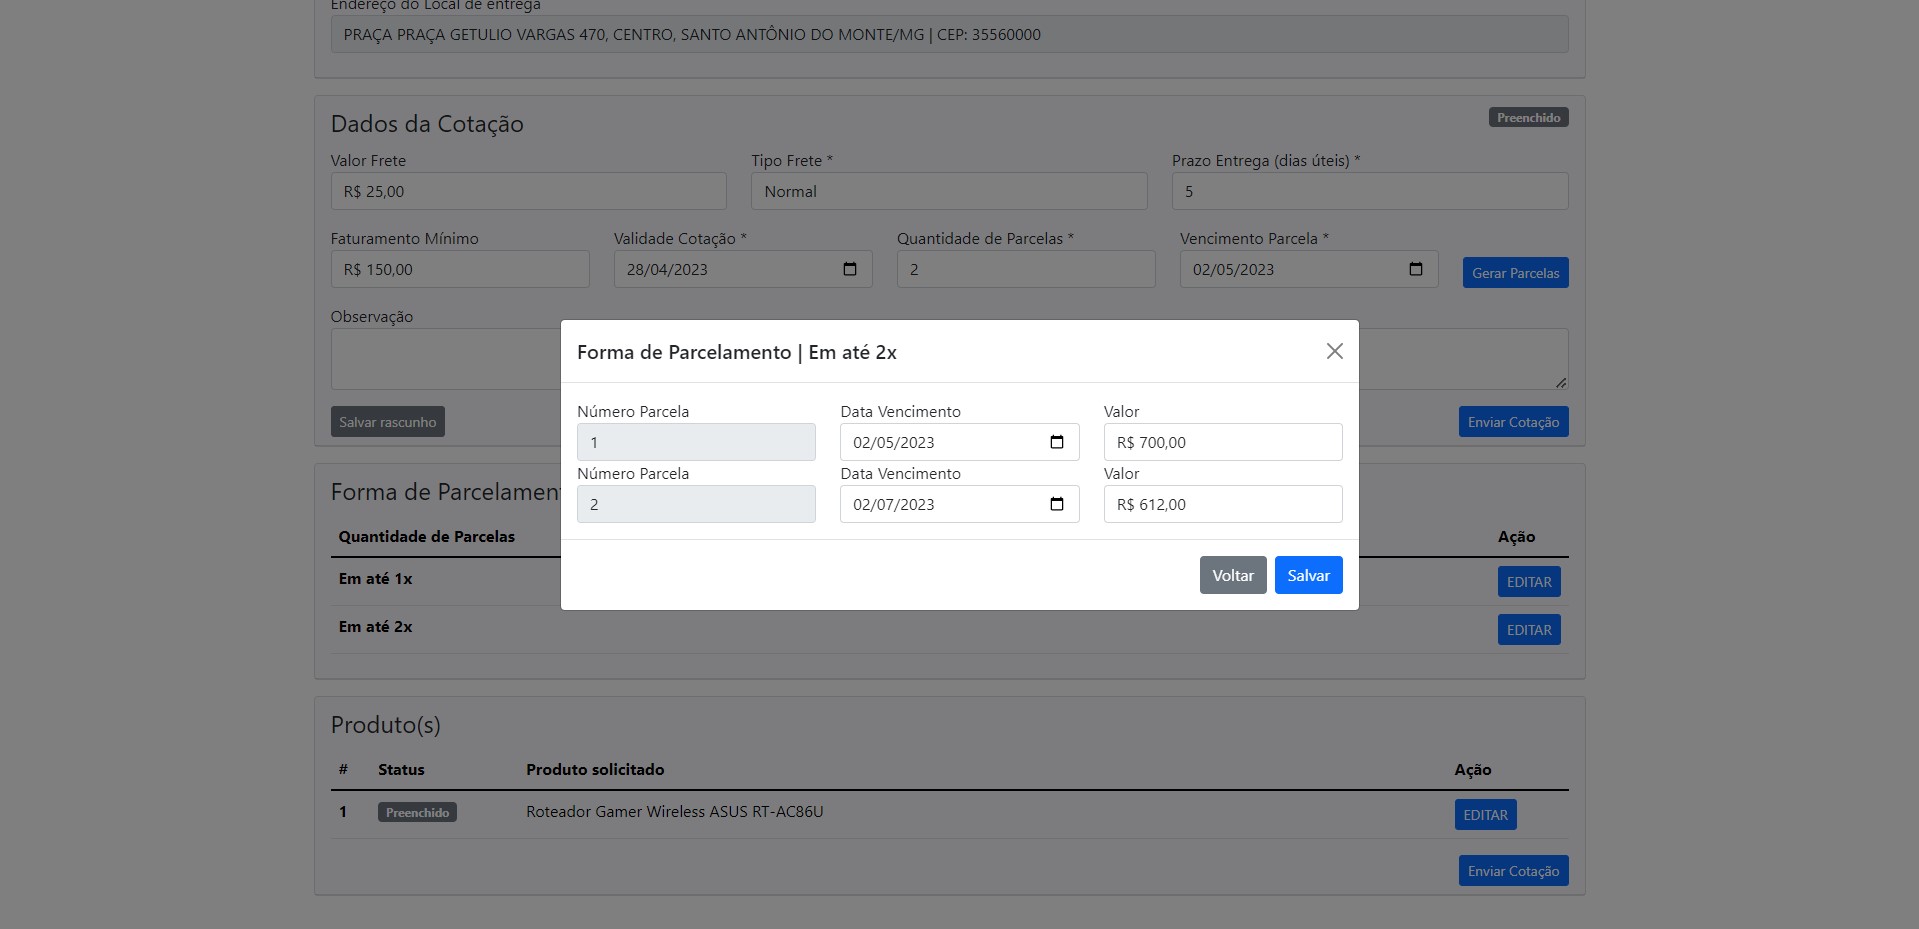Focus Valor field showing R$ 612,00
The image size is (1919, 929).
tap(1223, 504)
